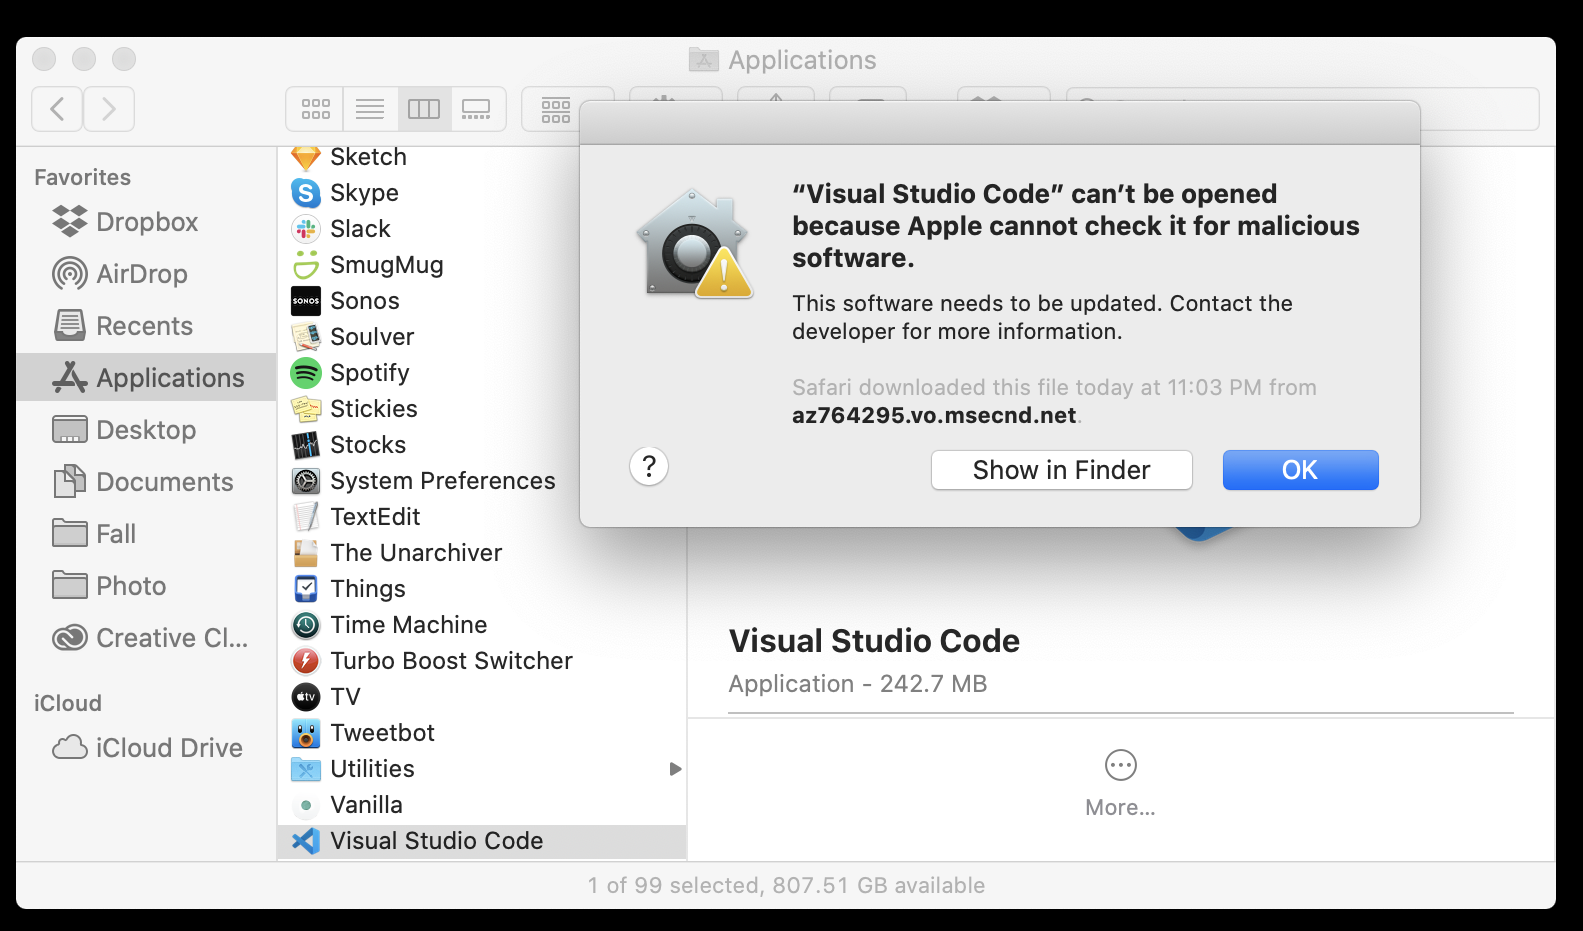
Task: Go back with the Finder back arrow
Action: tap(58, 109)
